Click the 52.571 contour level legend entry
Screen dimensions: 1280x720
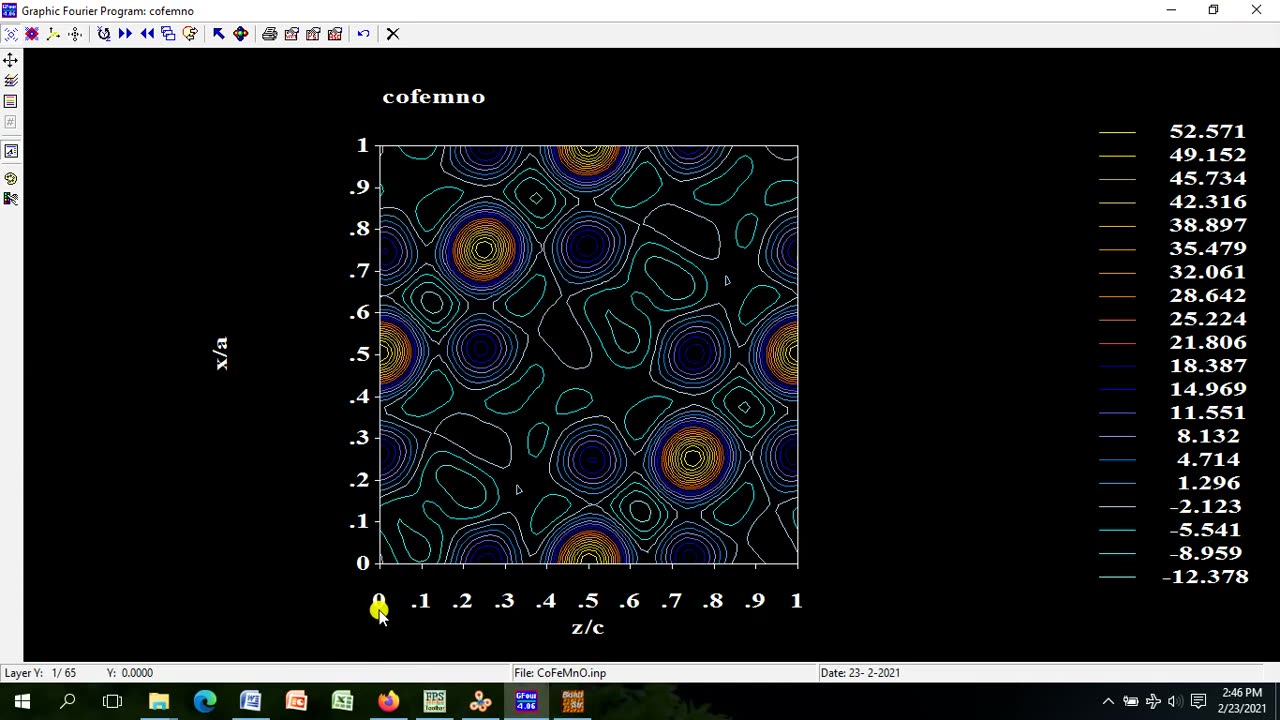pos(1207,132)
